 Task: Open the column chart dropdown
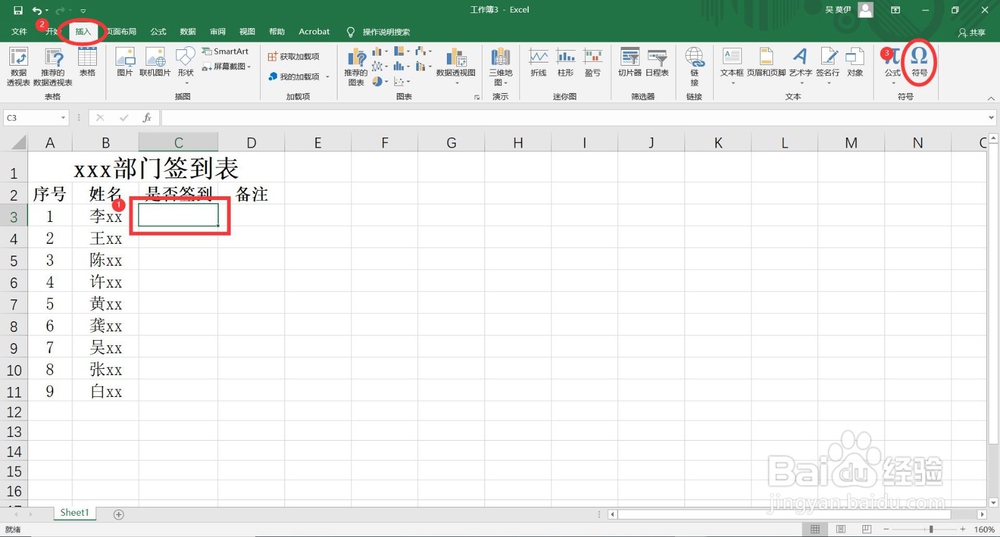pyautogui.click(x=379, y=51)
